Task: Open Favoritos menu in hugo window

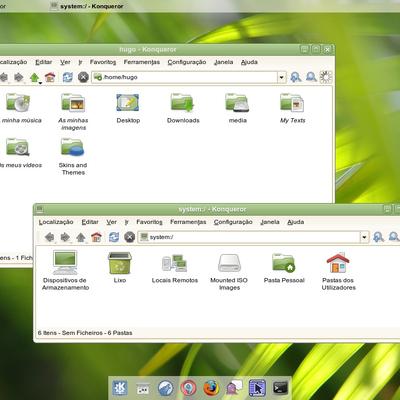Action: (103, 62)
